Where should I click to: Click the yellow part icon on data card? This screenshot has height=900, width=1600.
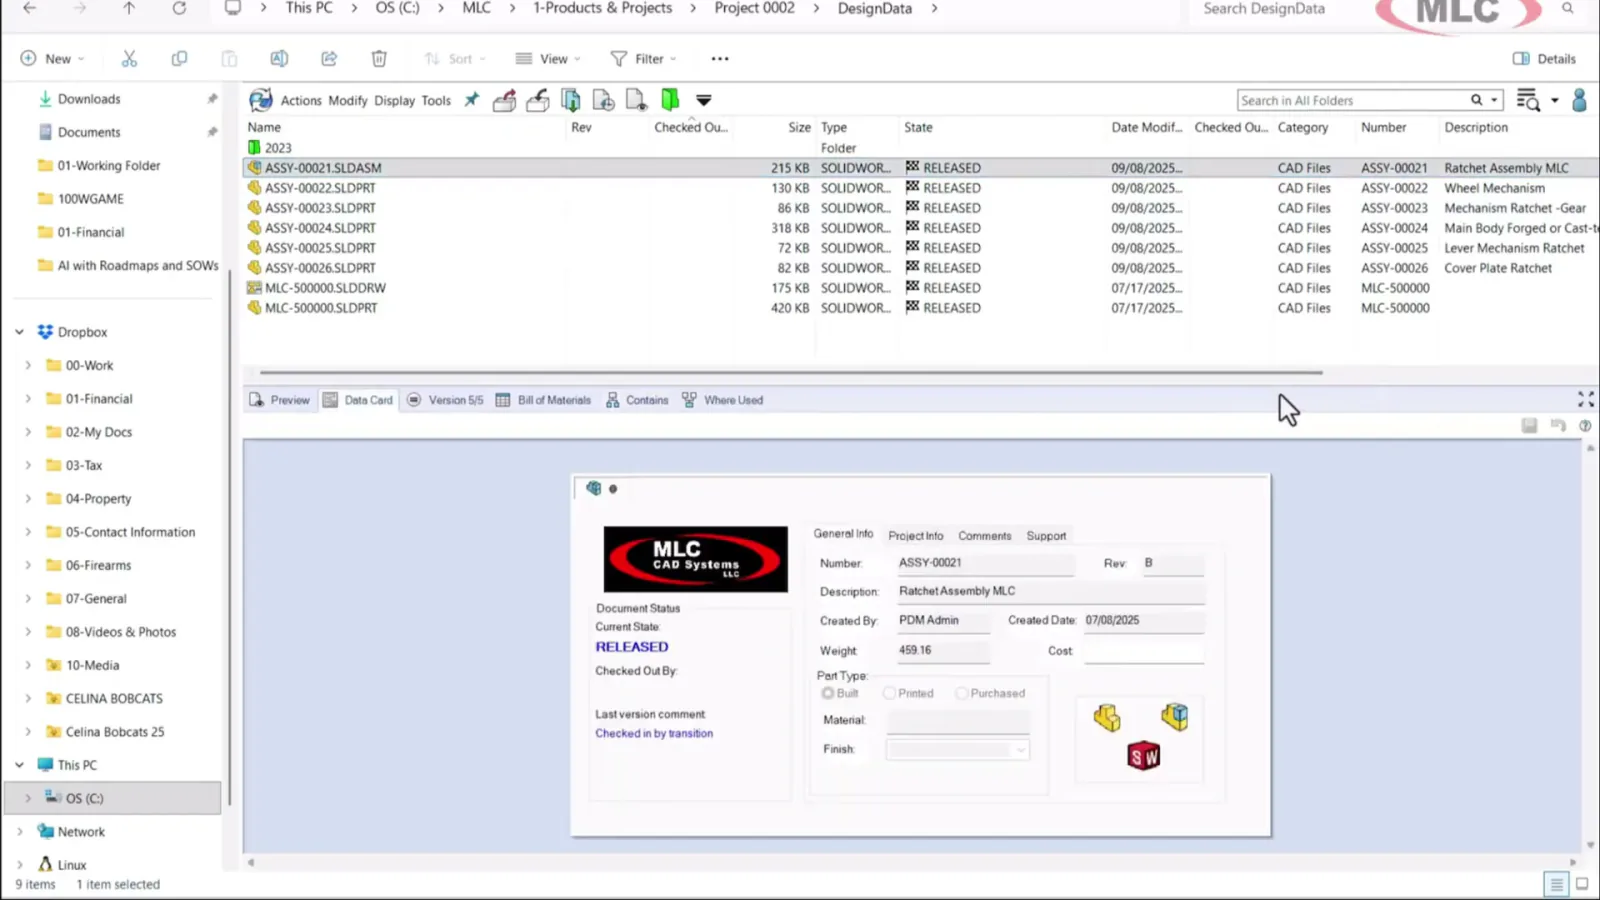pyautogui.click(x=1107, y=717)
